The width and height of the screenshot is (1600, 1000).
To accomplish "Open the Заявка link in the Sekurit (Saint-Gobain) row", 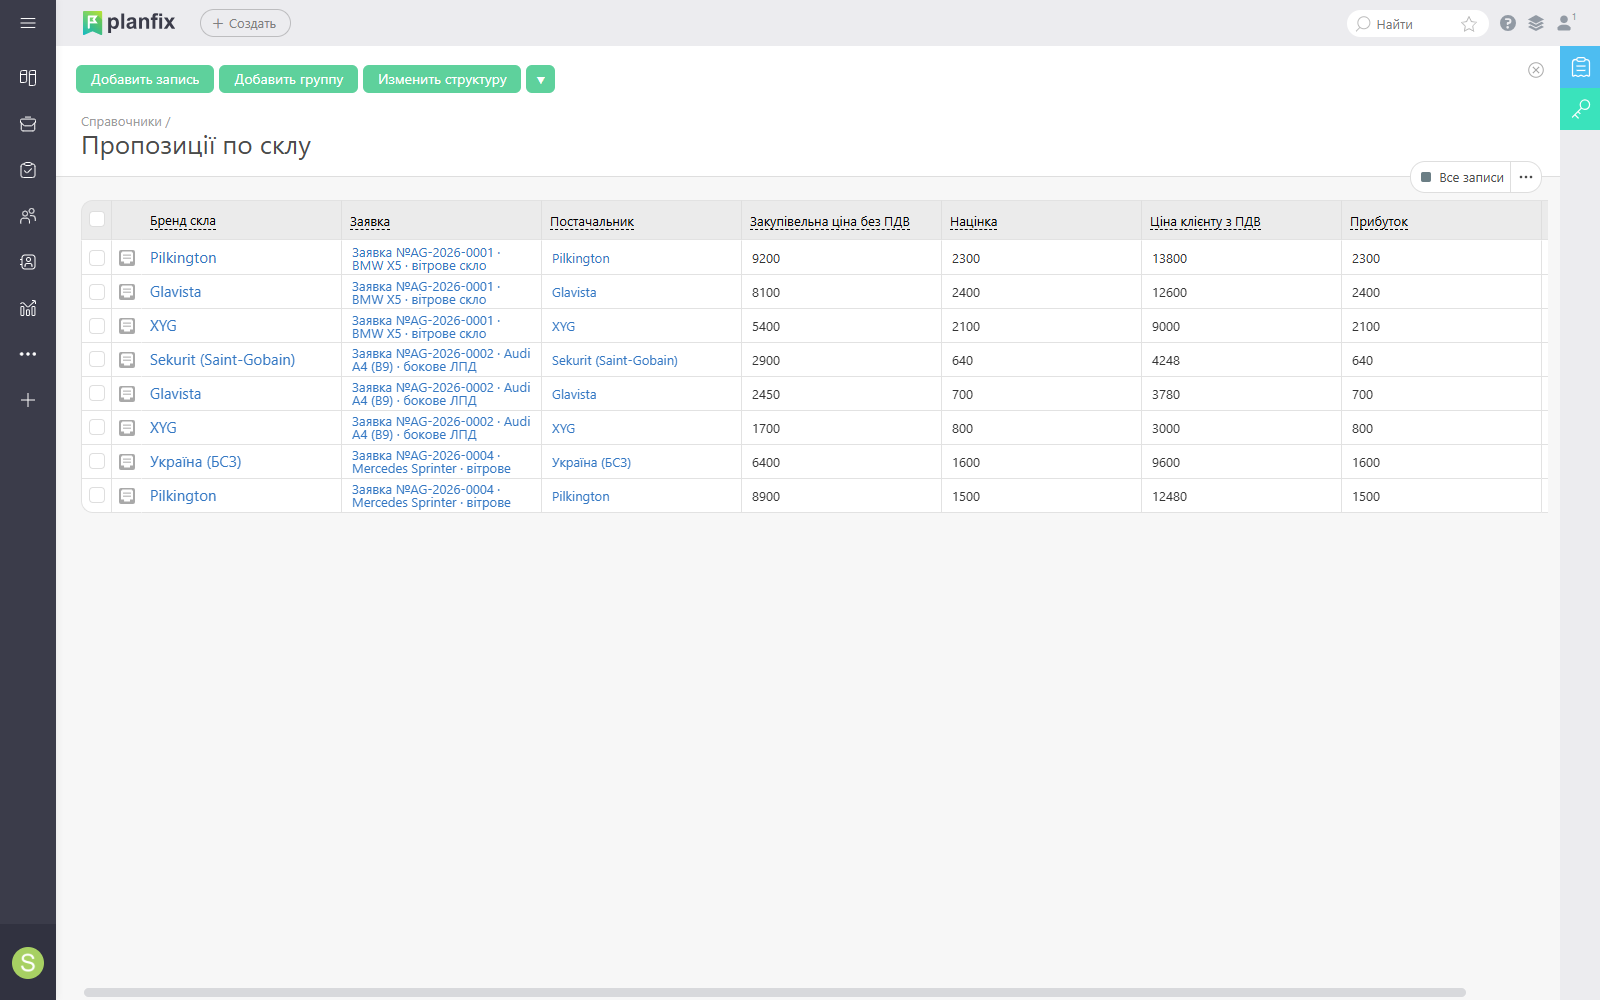I will [x=441, y=360].
